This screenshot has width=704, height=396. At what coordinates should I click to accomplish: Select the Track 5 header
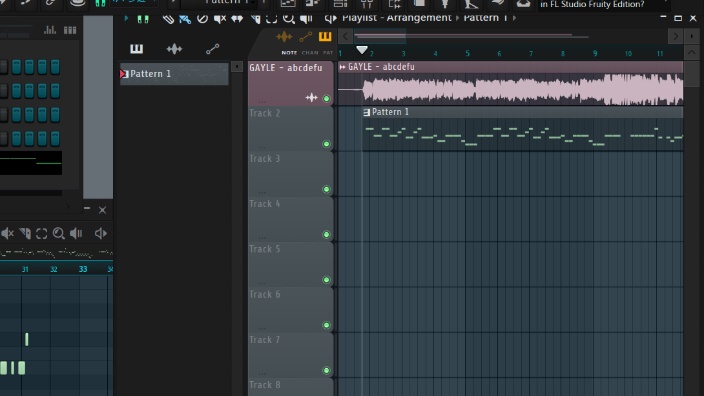coord(290,264)
